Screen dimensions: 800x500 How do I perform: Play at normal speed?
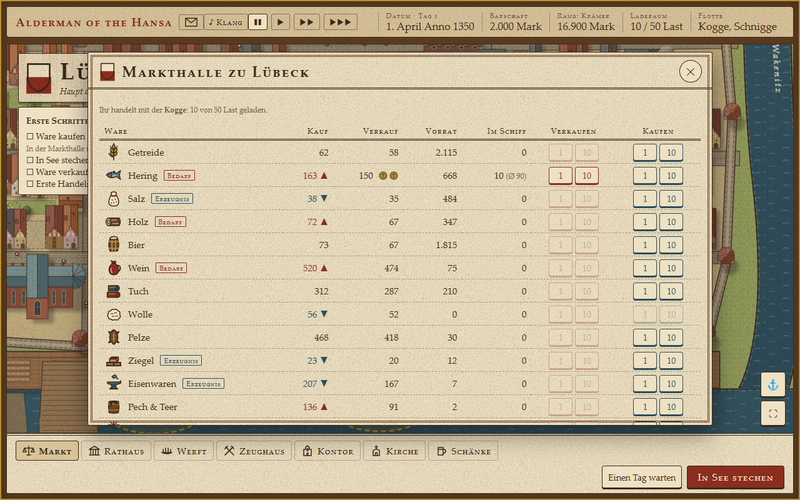[x=280, y=22]
